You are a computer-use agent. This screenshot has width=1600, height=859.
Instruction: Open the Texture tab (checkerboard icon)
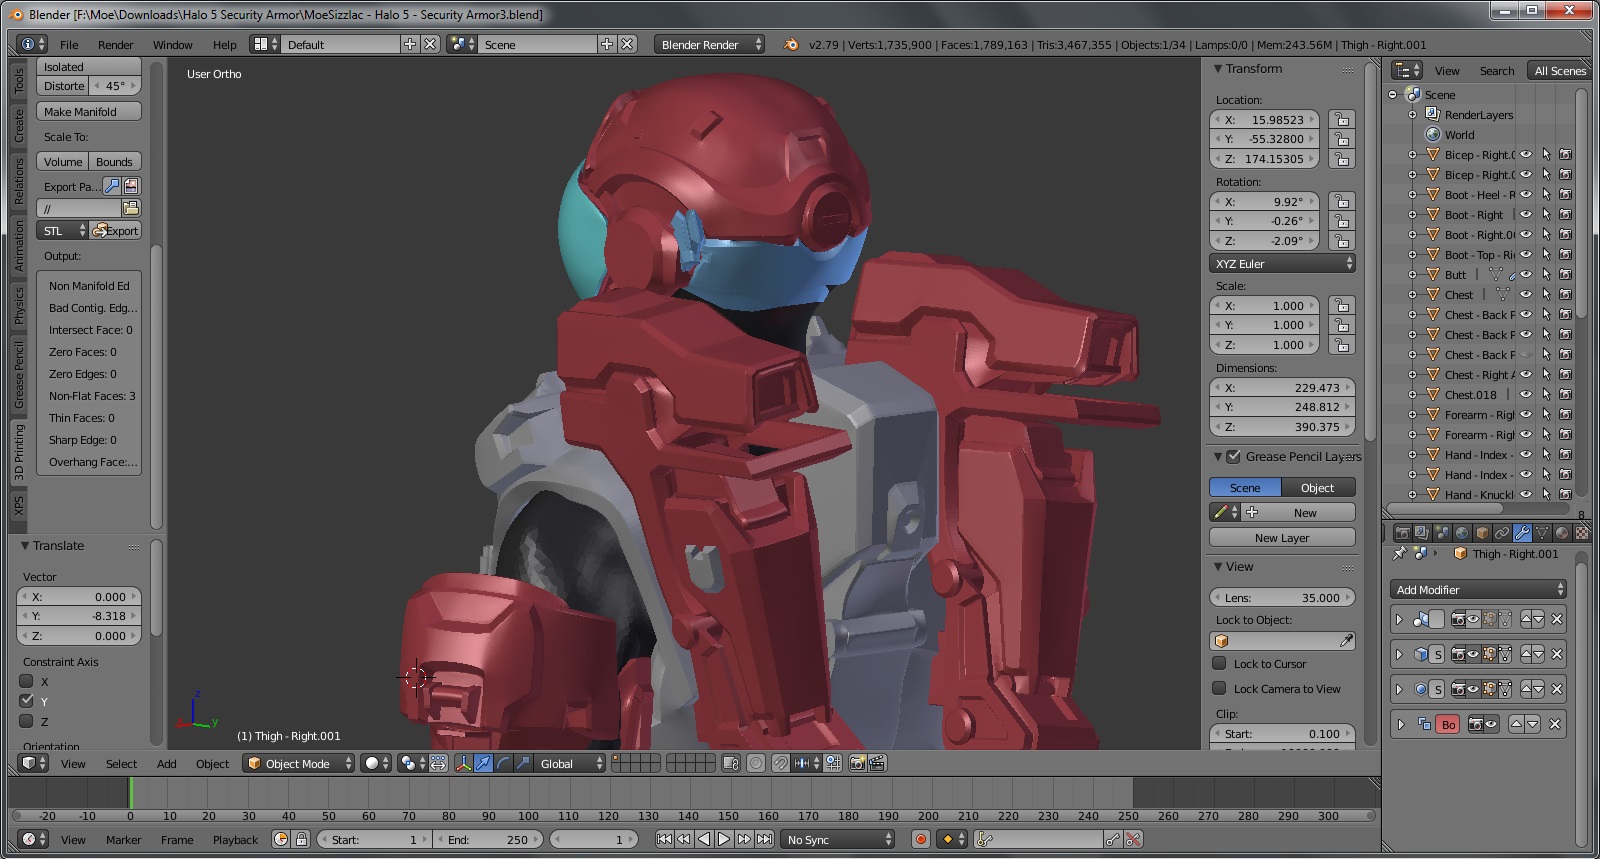click(x=1581, y=533)
